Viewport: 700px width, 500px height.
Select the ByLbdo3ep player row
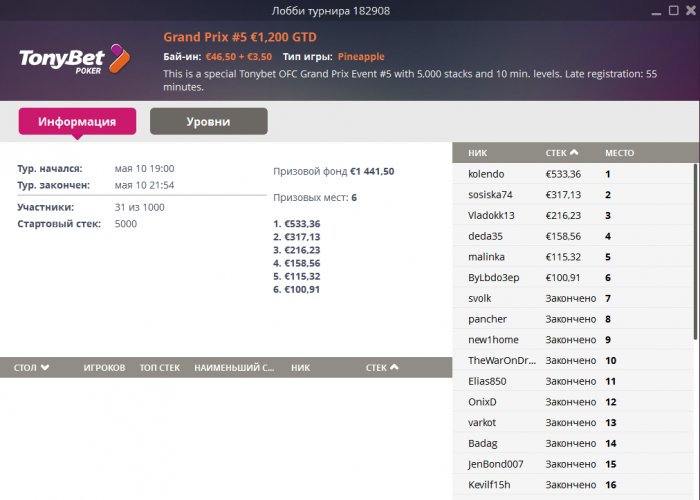494,277
